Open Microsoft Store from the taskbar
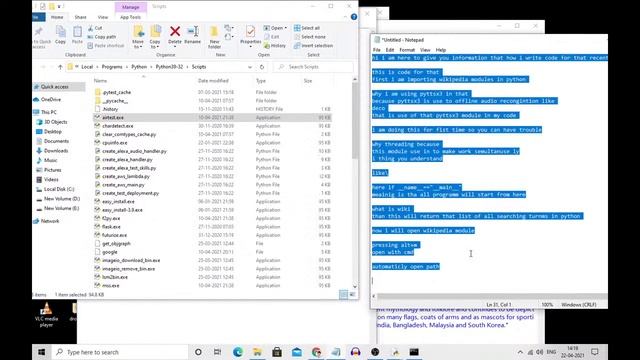640x360 pixels. pos(277,352)
